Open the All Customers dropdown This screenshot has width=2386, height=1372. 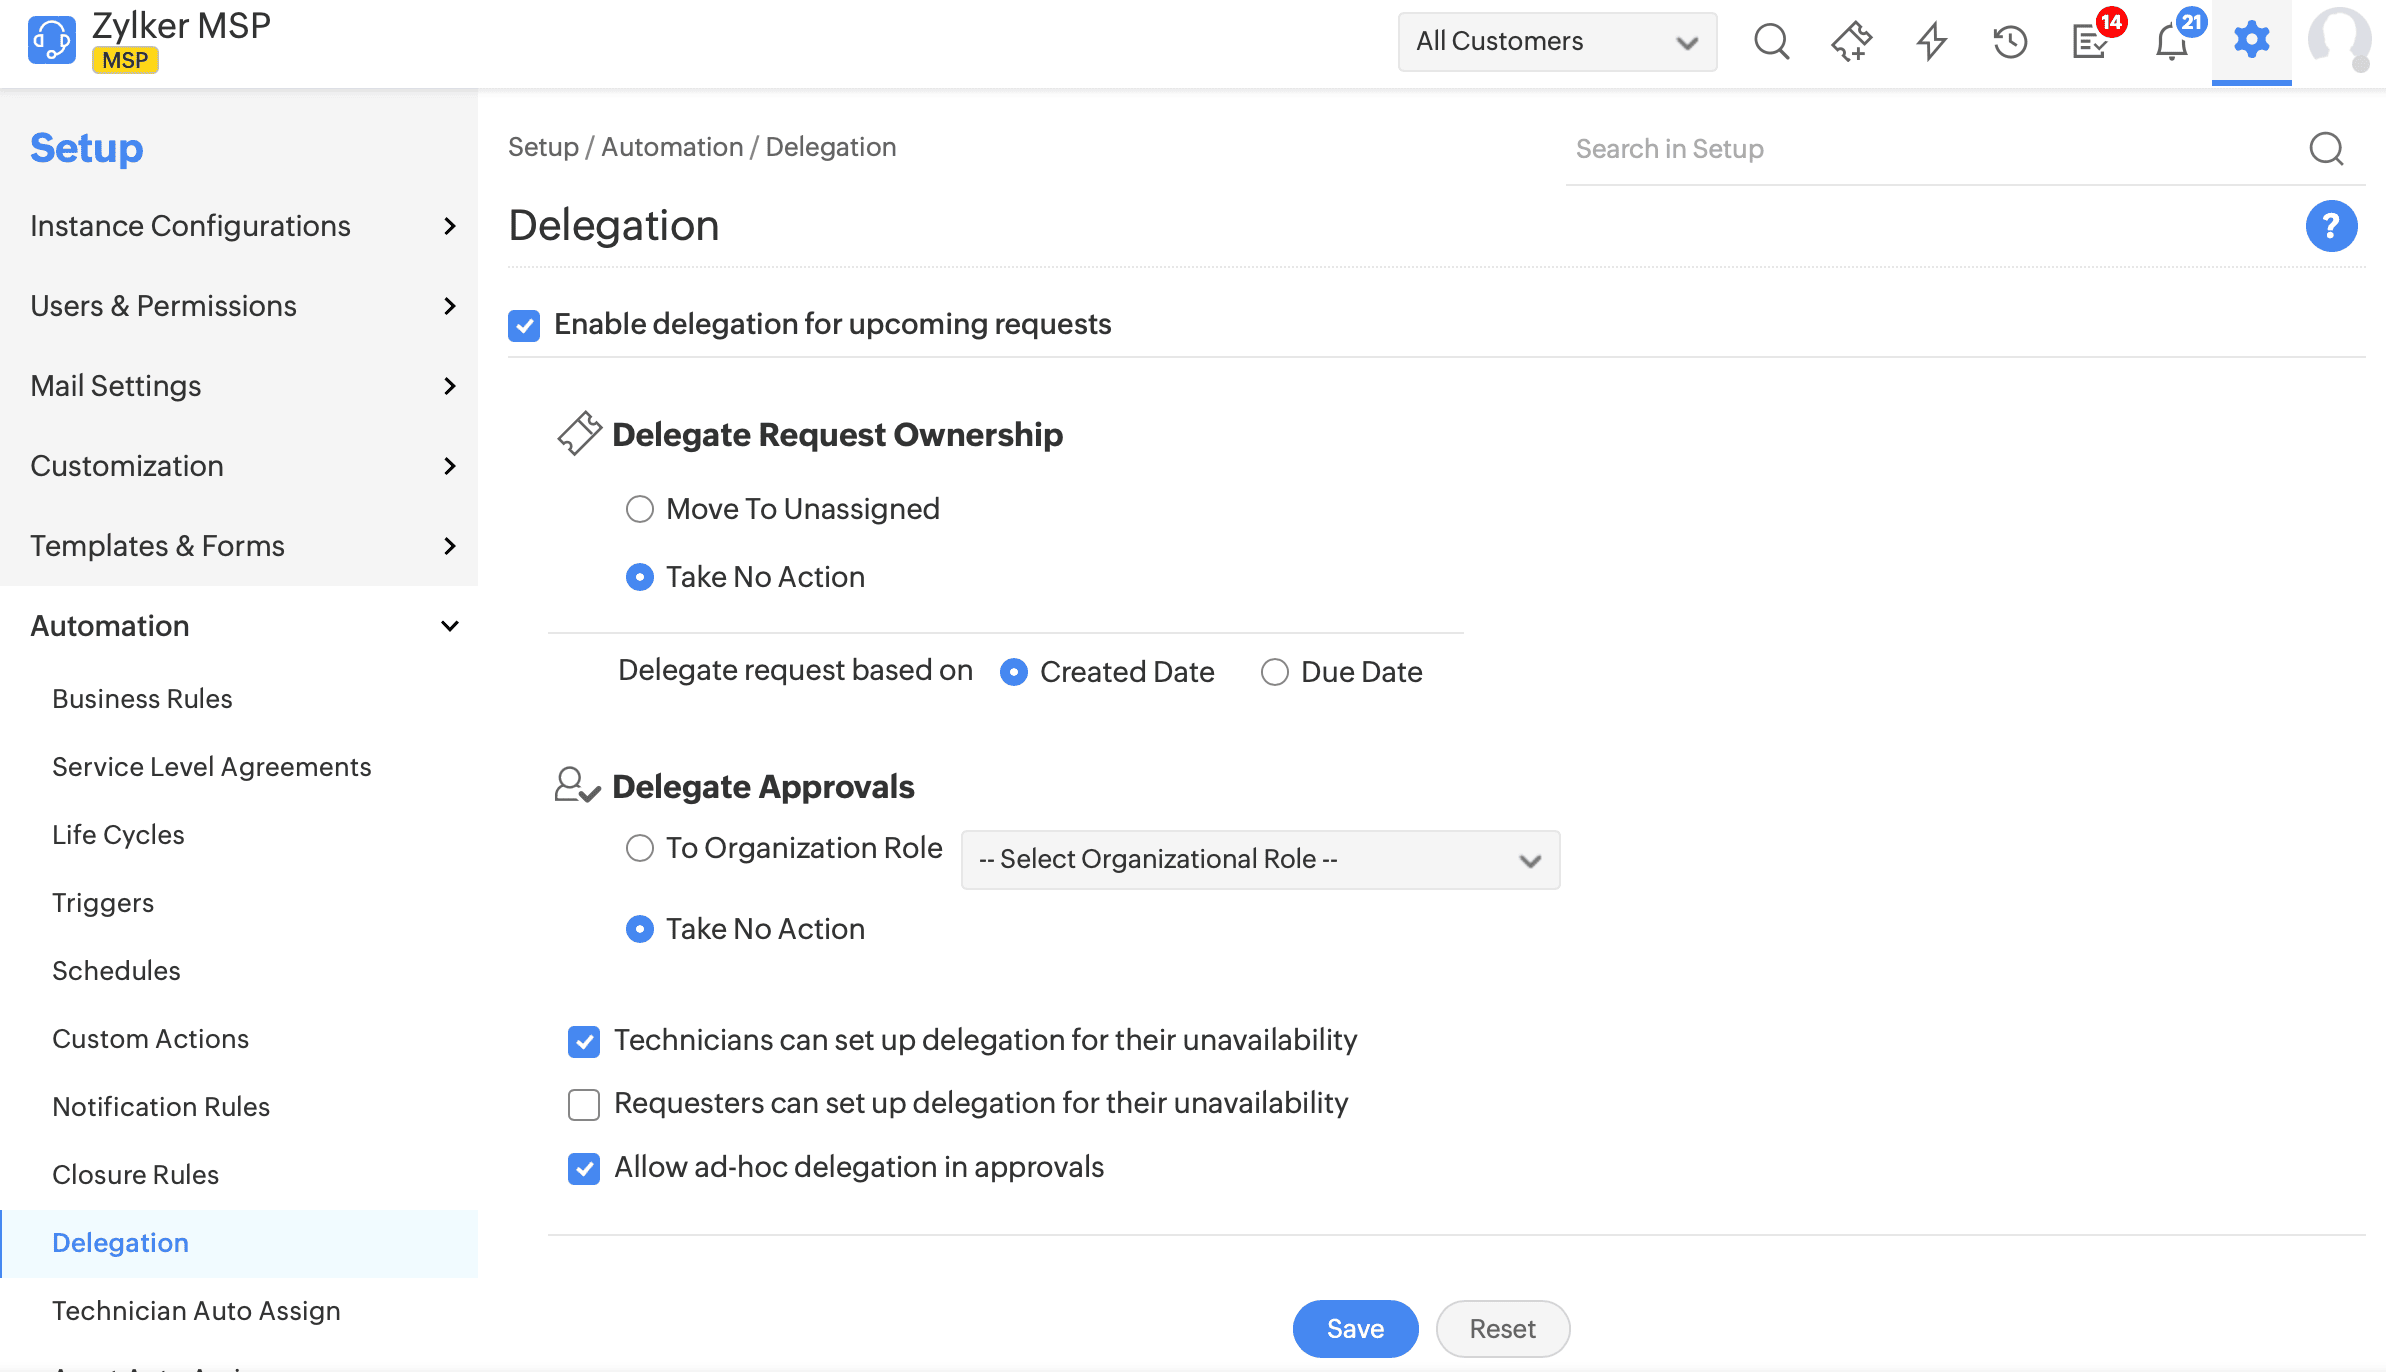(1557, 41)
